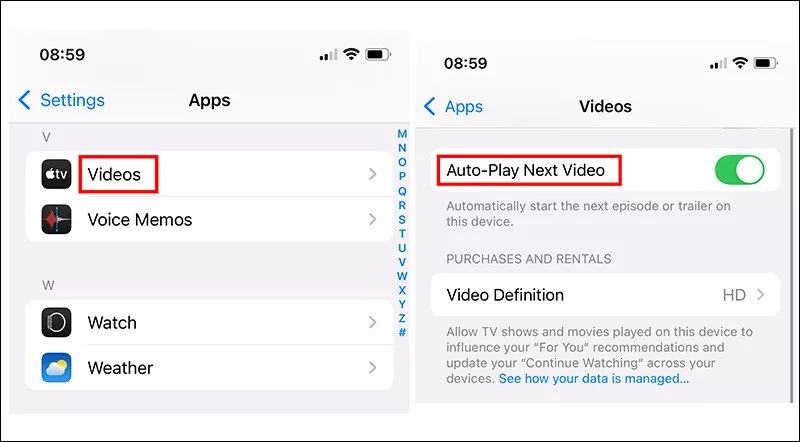This screenshot has width=800, height=442.
Task: Jump to letter Z in alphabet index
Action: (402, 318)
